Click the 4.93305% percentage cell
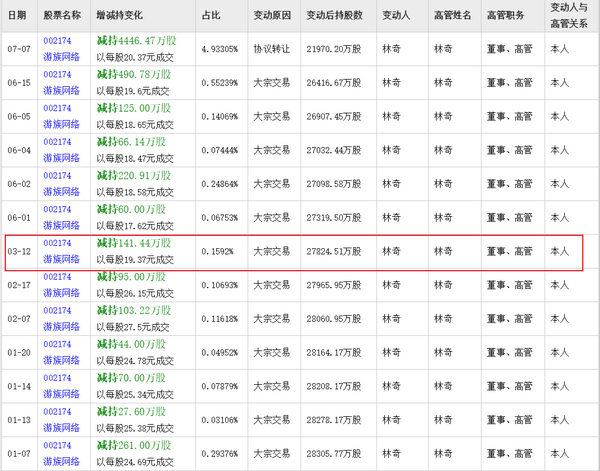 click(220, 48)
